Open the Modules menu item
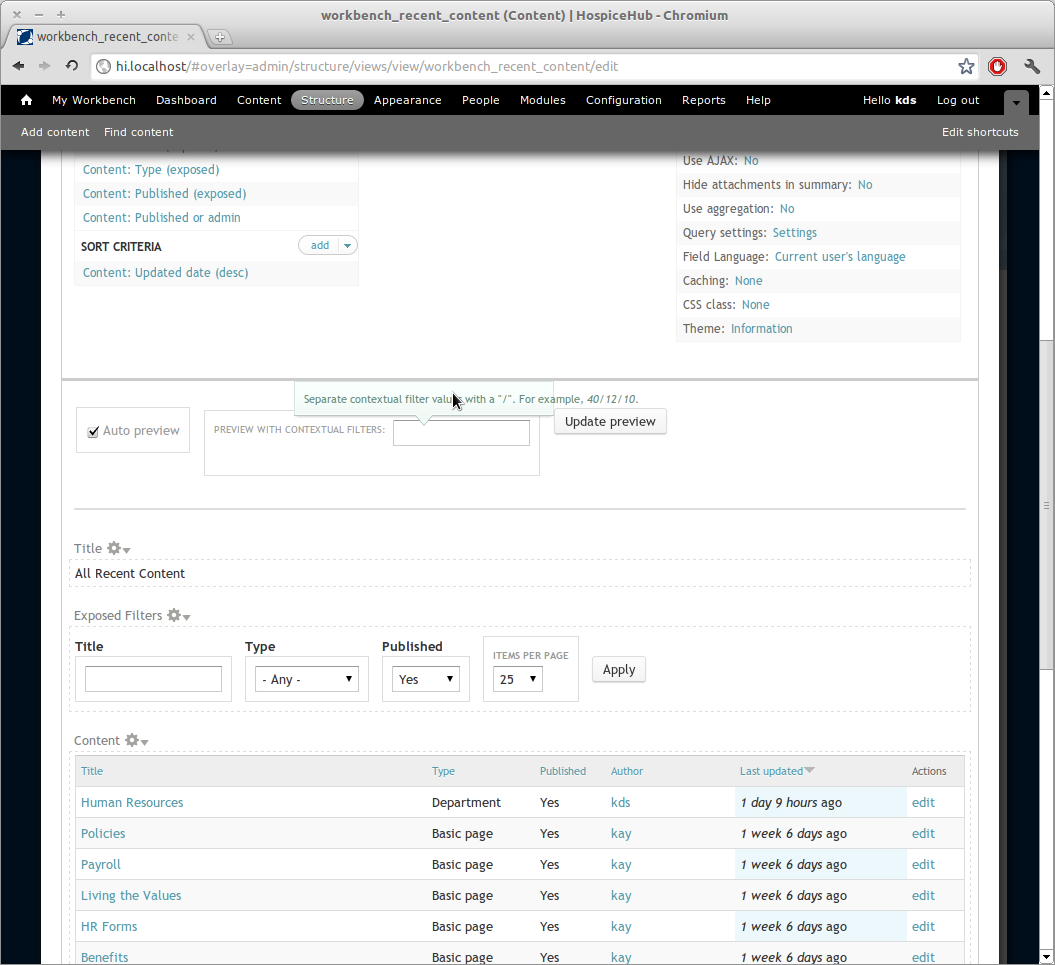Image resolution: width=1055 pixels, height=965 pixels. click(x=542, y=100)
